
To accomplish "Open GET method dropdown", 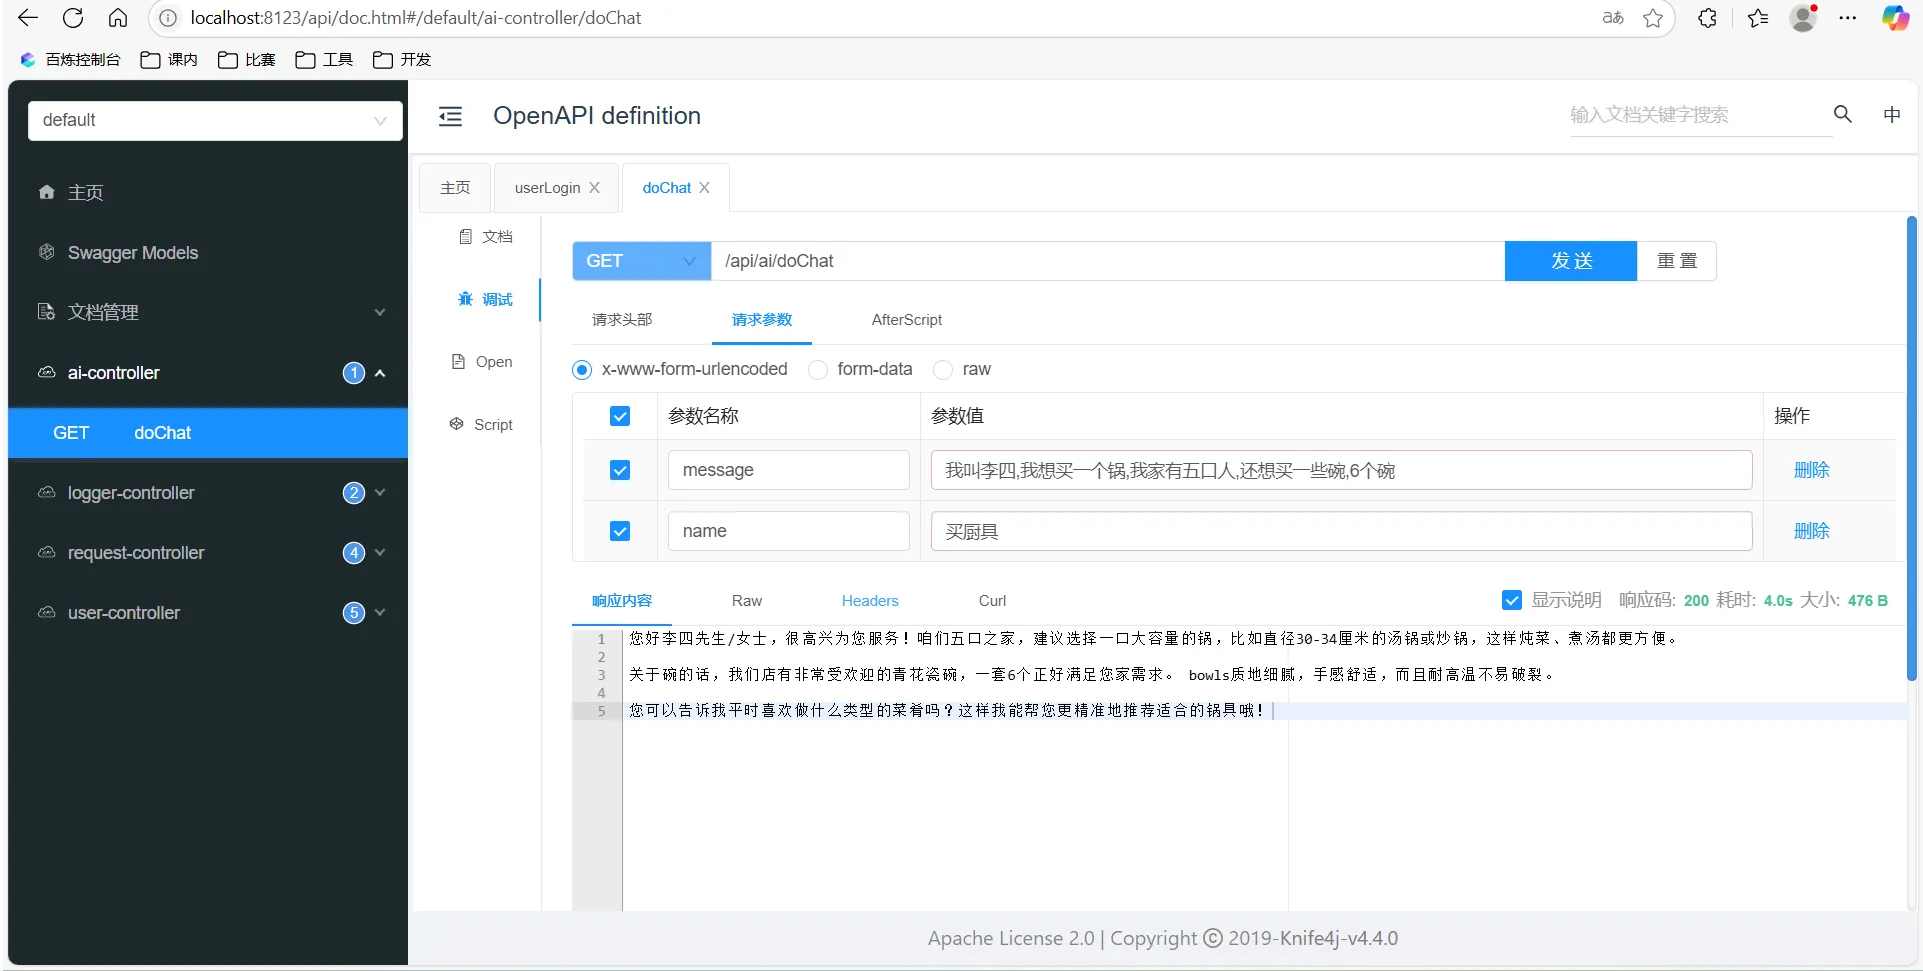I will [641, 261].
